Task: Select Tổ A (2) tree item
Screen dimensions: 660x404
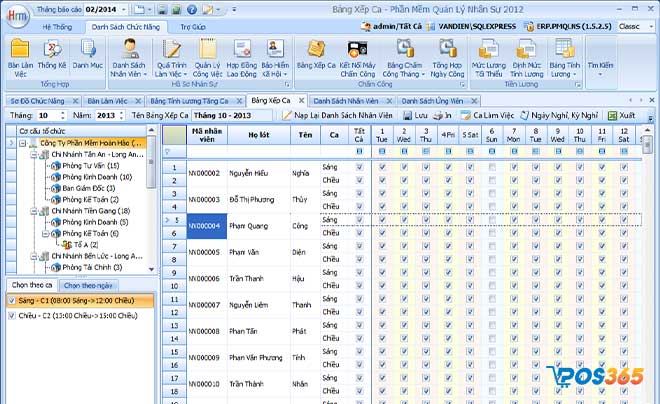Action: pos(86,245)
